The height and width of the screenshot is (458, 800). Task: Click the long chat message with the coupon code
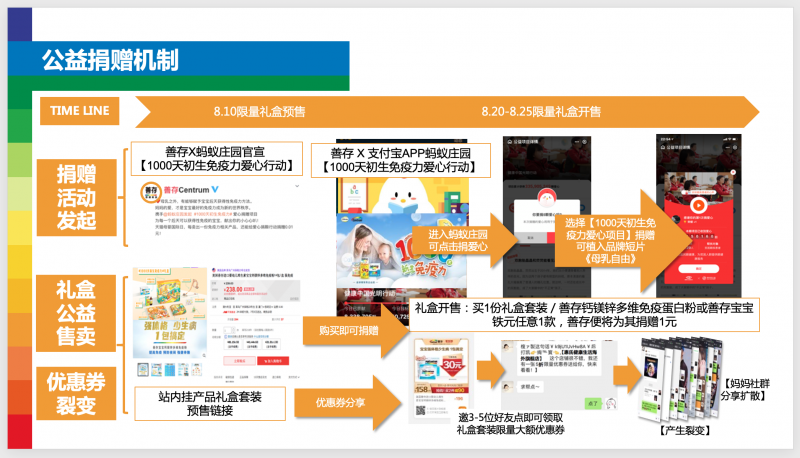click(558, 358)
